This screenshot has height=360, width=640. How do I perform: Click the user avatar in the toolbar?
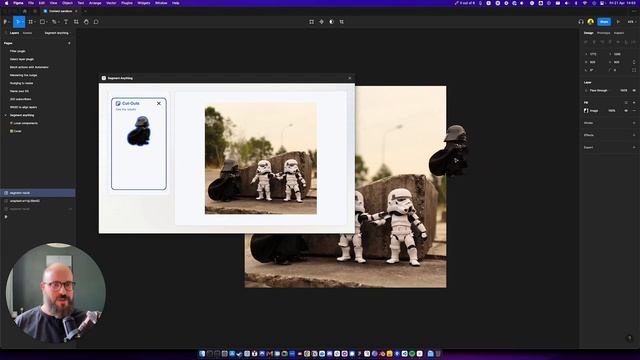[591, 22]
